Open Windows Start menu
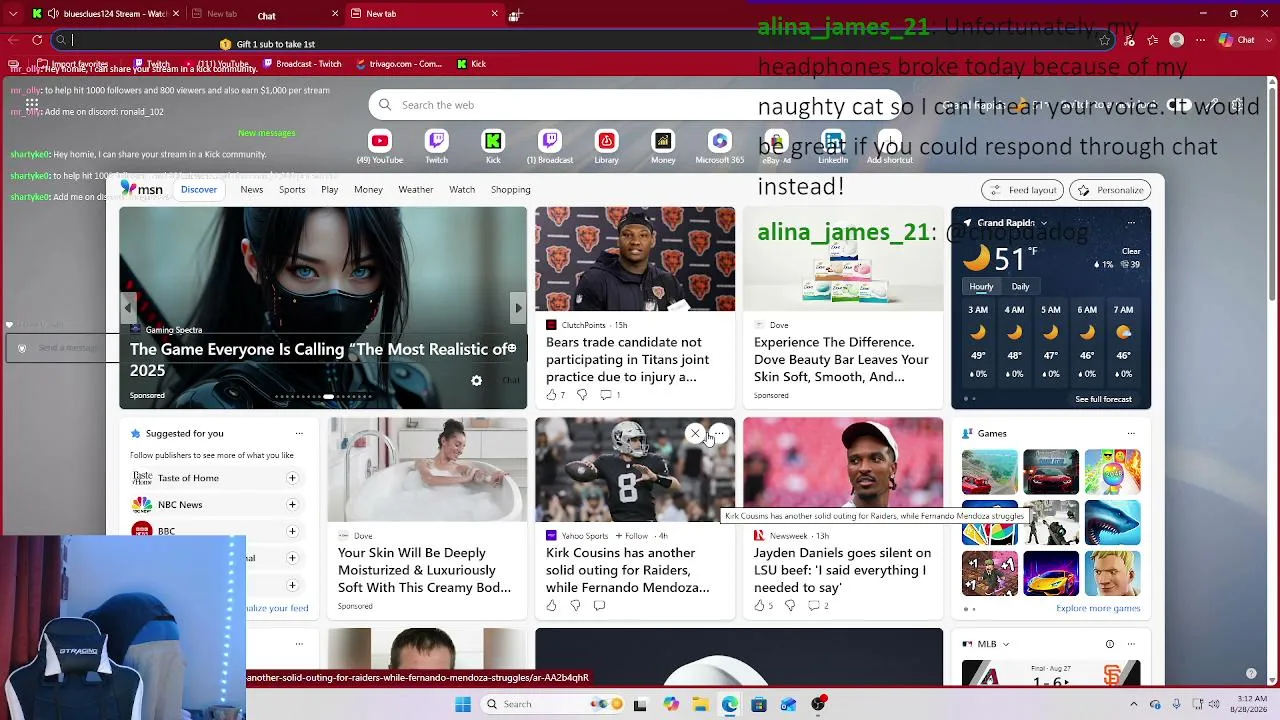The image size is (1280, 720). click(x=463, y=704)
